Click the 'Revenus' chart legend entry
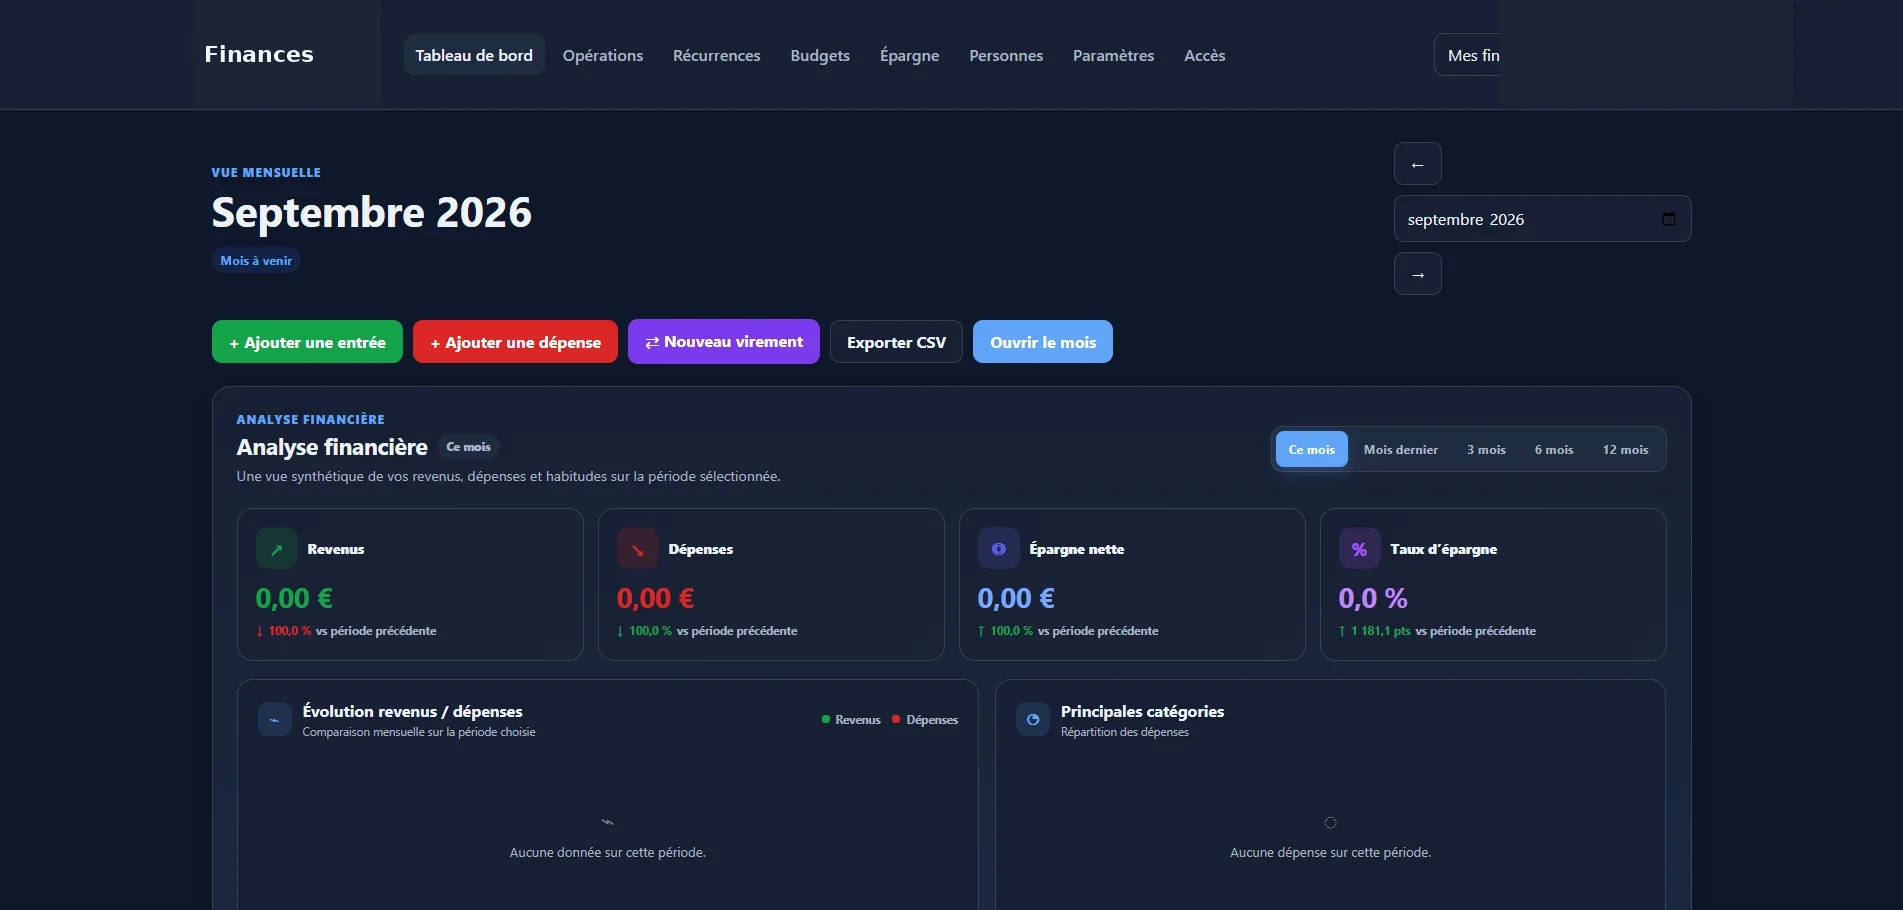Image resolution: width=1903 pixels, height=910 pixels. click(851, 720)
